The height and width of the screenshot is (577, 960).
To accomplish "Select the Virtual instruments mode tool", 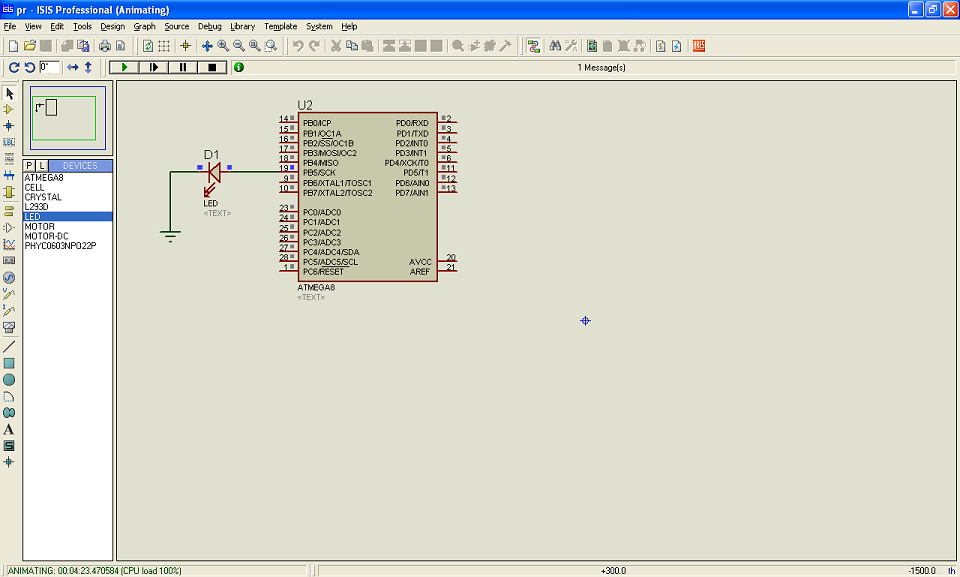I will (x=9, y=327).
